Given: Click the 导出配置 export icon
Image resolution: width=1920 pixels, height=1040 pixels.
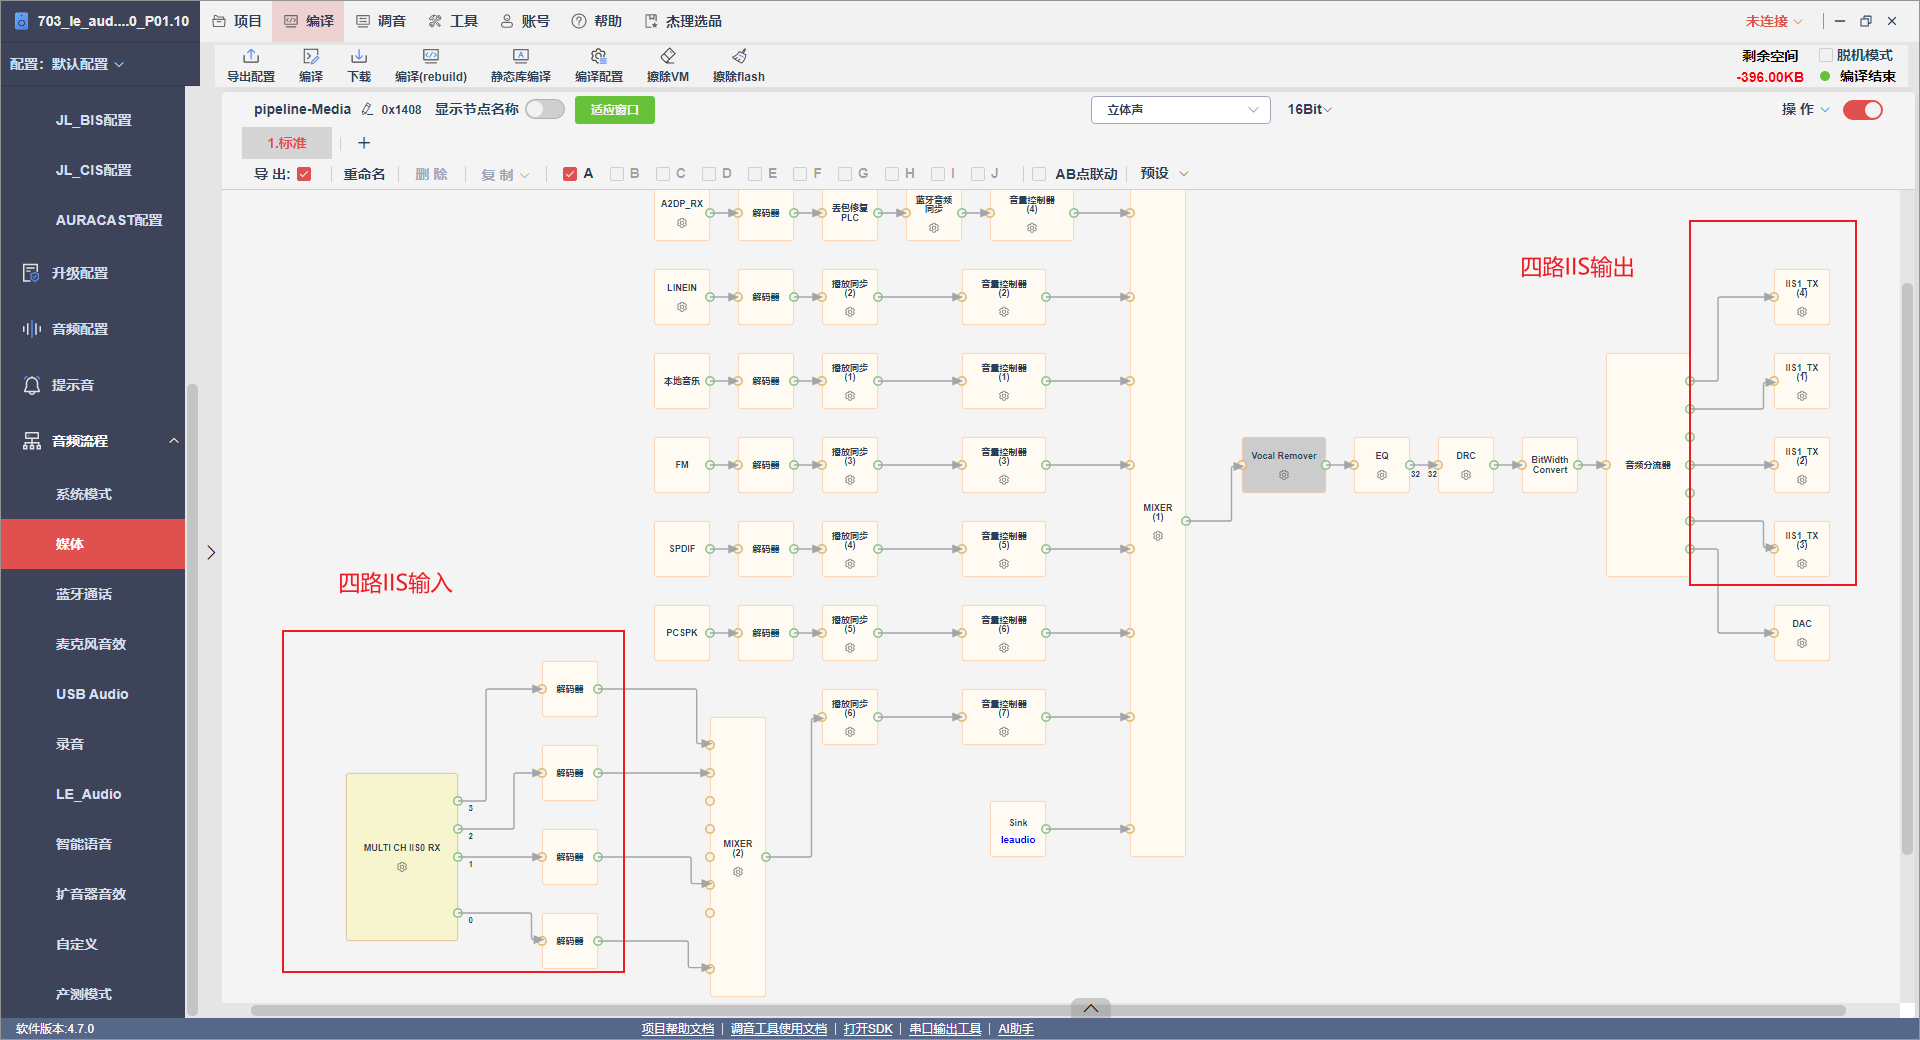Looking at the screenshot, I should 251,56.
